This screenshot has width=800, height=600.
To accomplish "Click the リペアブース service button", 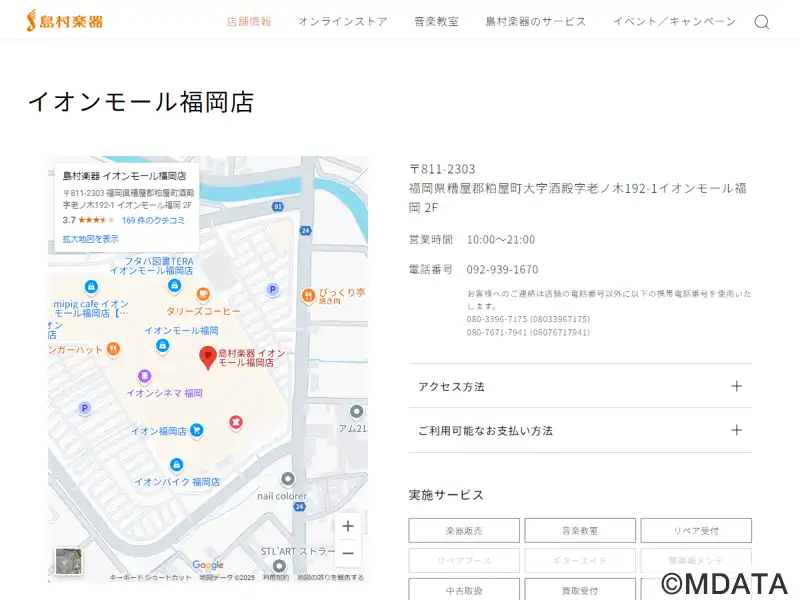I will tap(464, 560).
